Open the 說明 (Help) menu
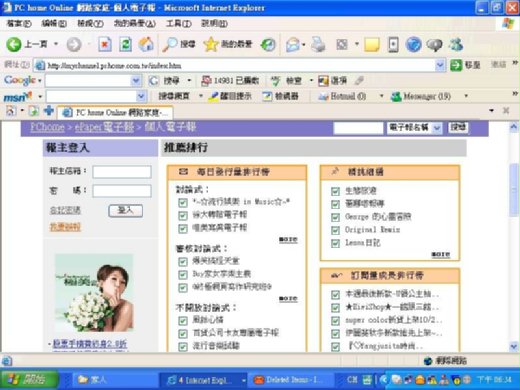Screen dimensions: 520x390 (x=214, y=24)
